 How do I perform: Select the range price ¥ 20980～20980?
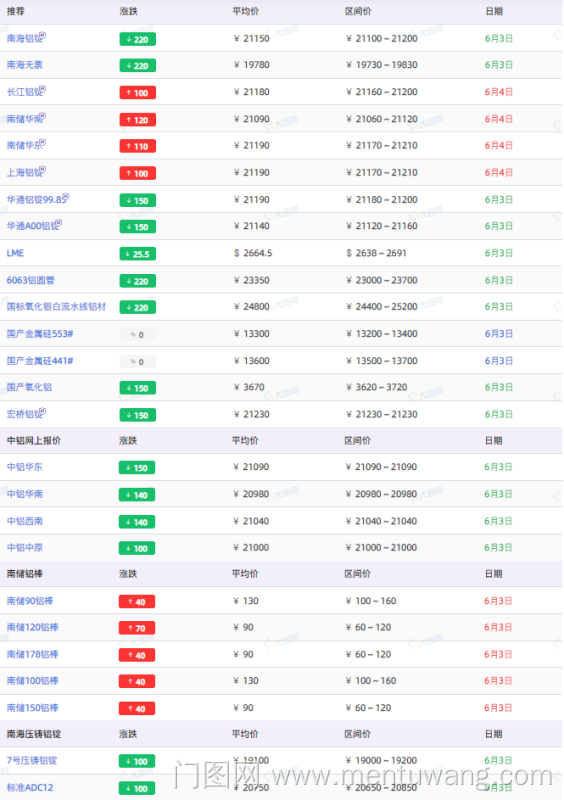381,494
